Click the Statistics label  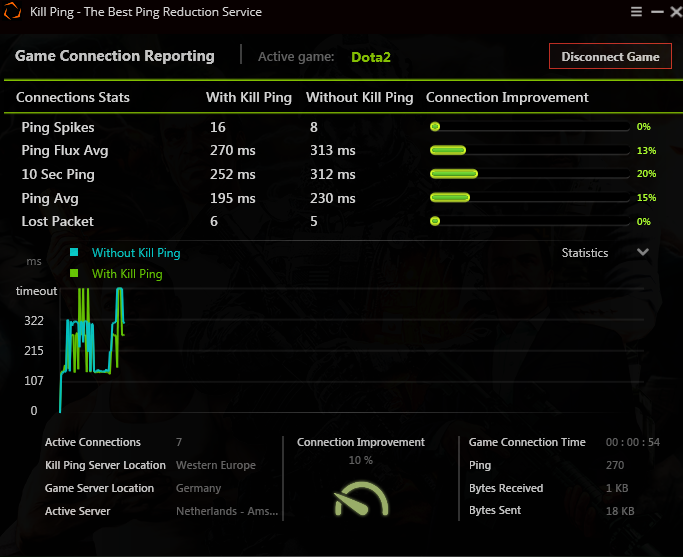[585, 253]
